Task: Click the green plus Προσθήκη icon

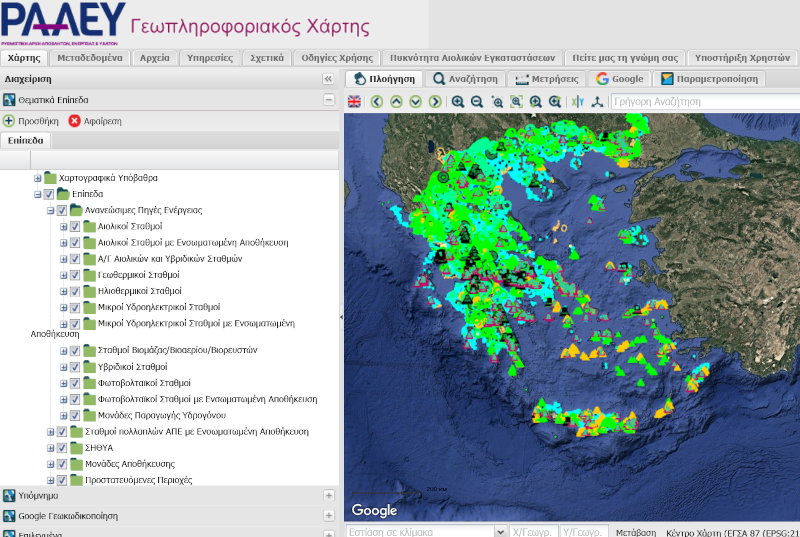Action: tap(9, 120)
